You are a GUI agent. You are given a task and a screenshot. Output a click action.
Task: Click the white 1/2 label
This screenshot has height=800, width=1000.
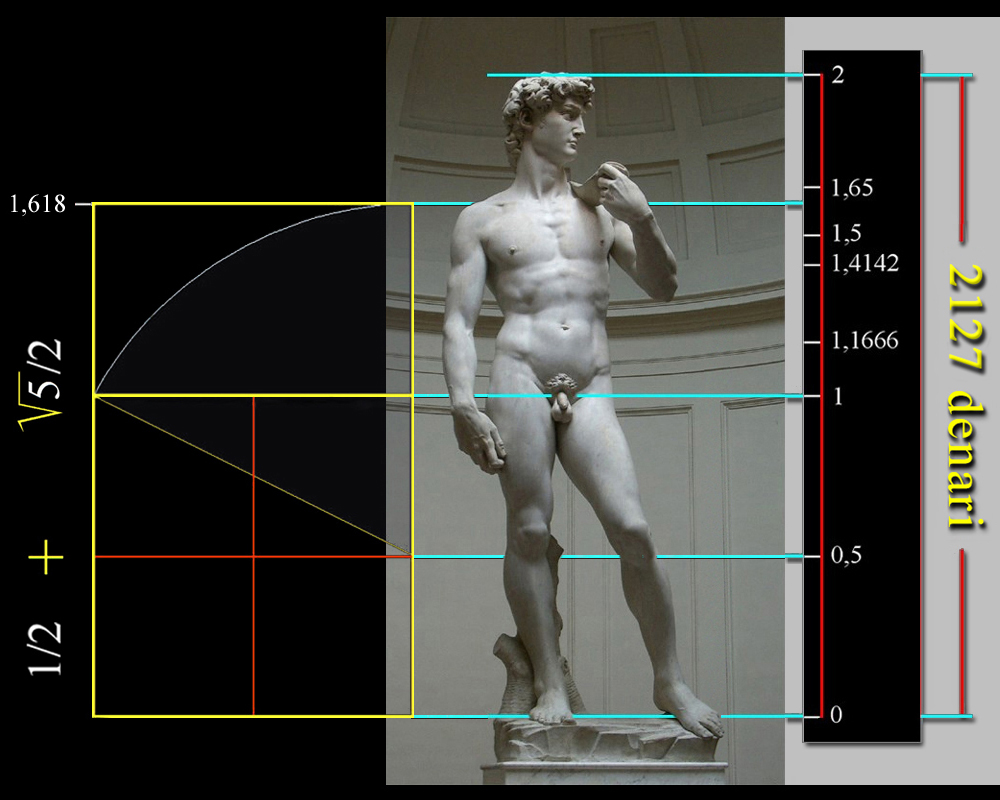(x=46, y=647)
